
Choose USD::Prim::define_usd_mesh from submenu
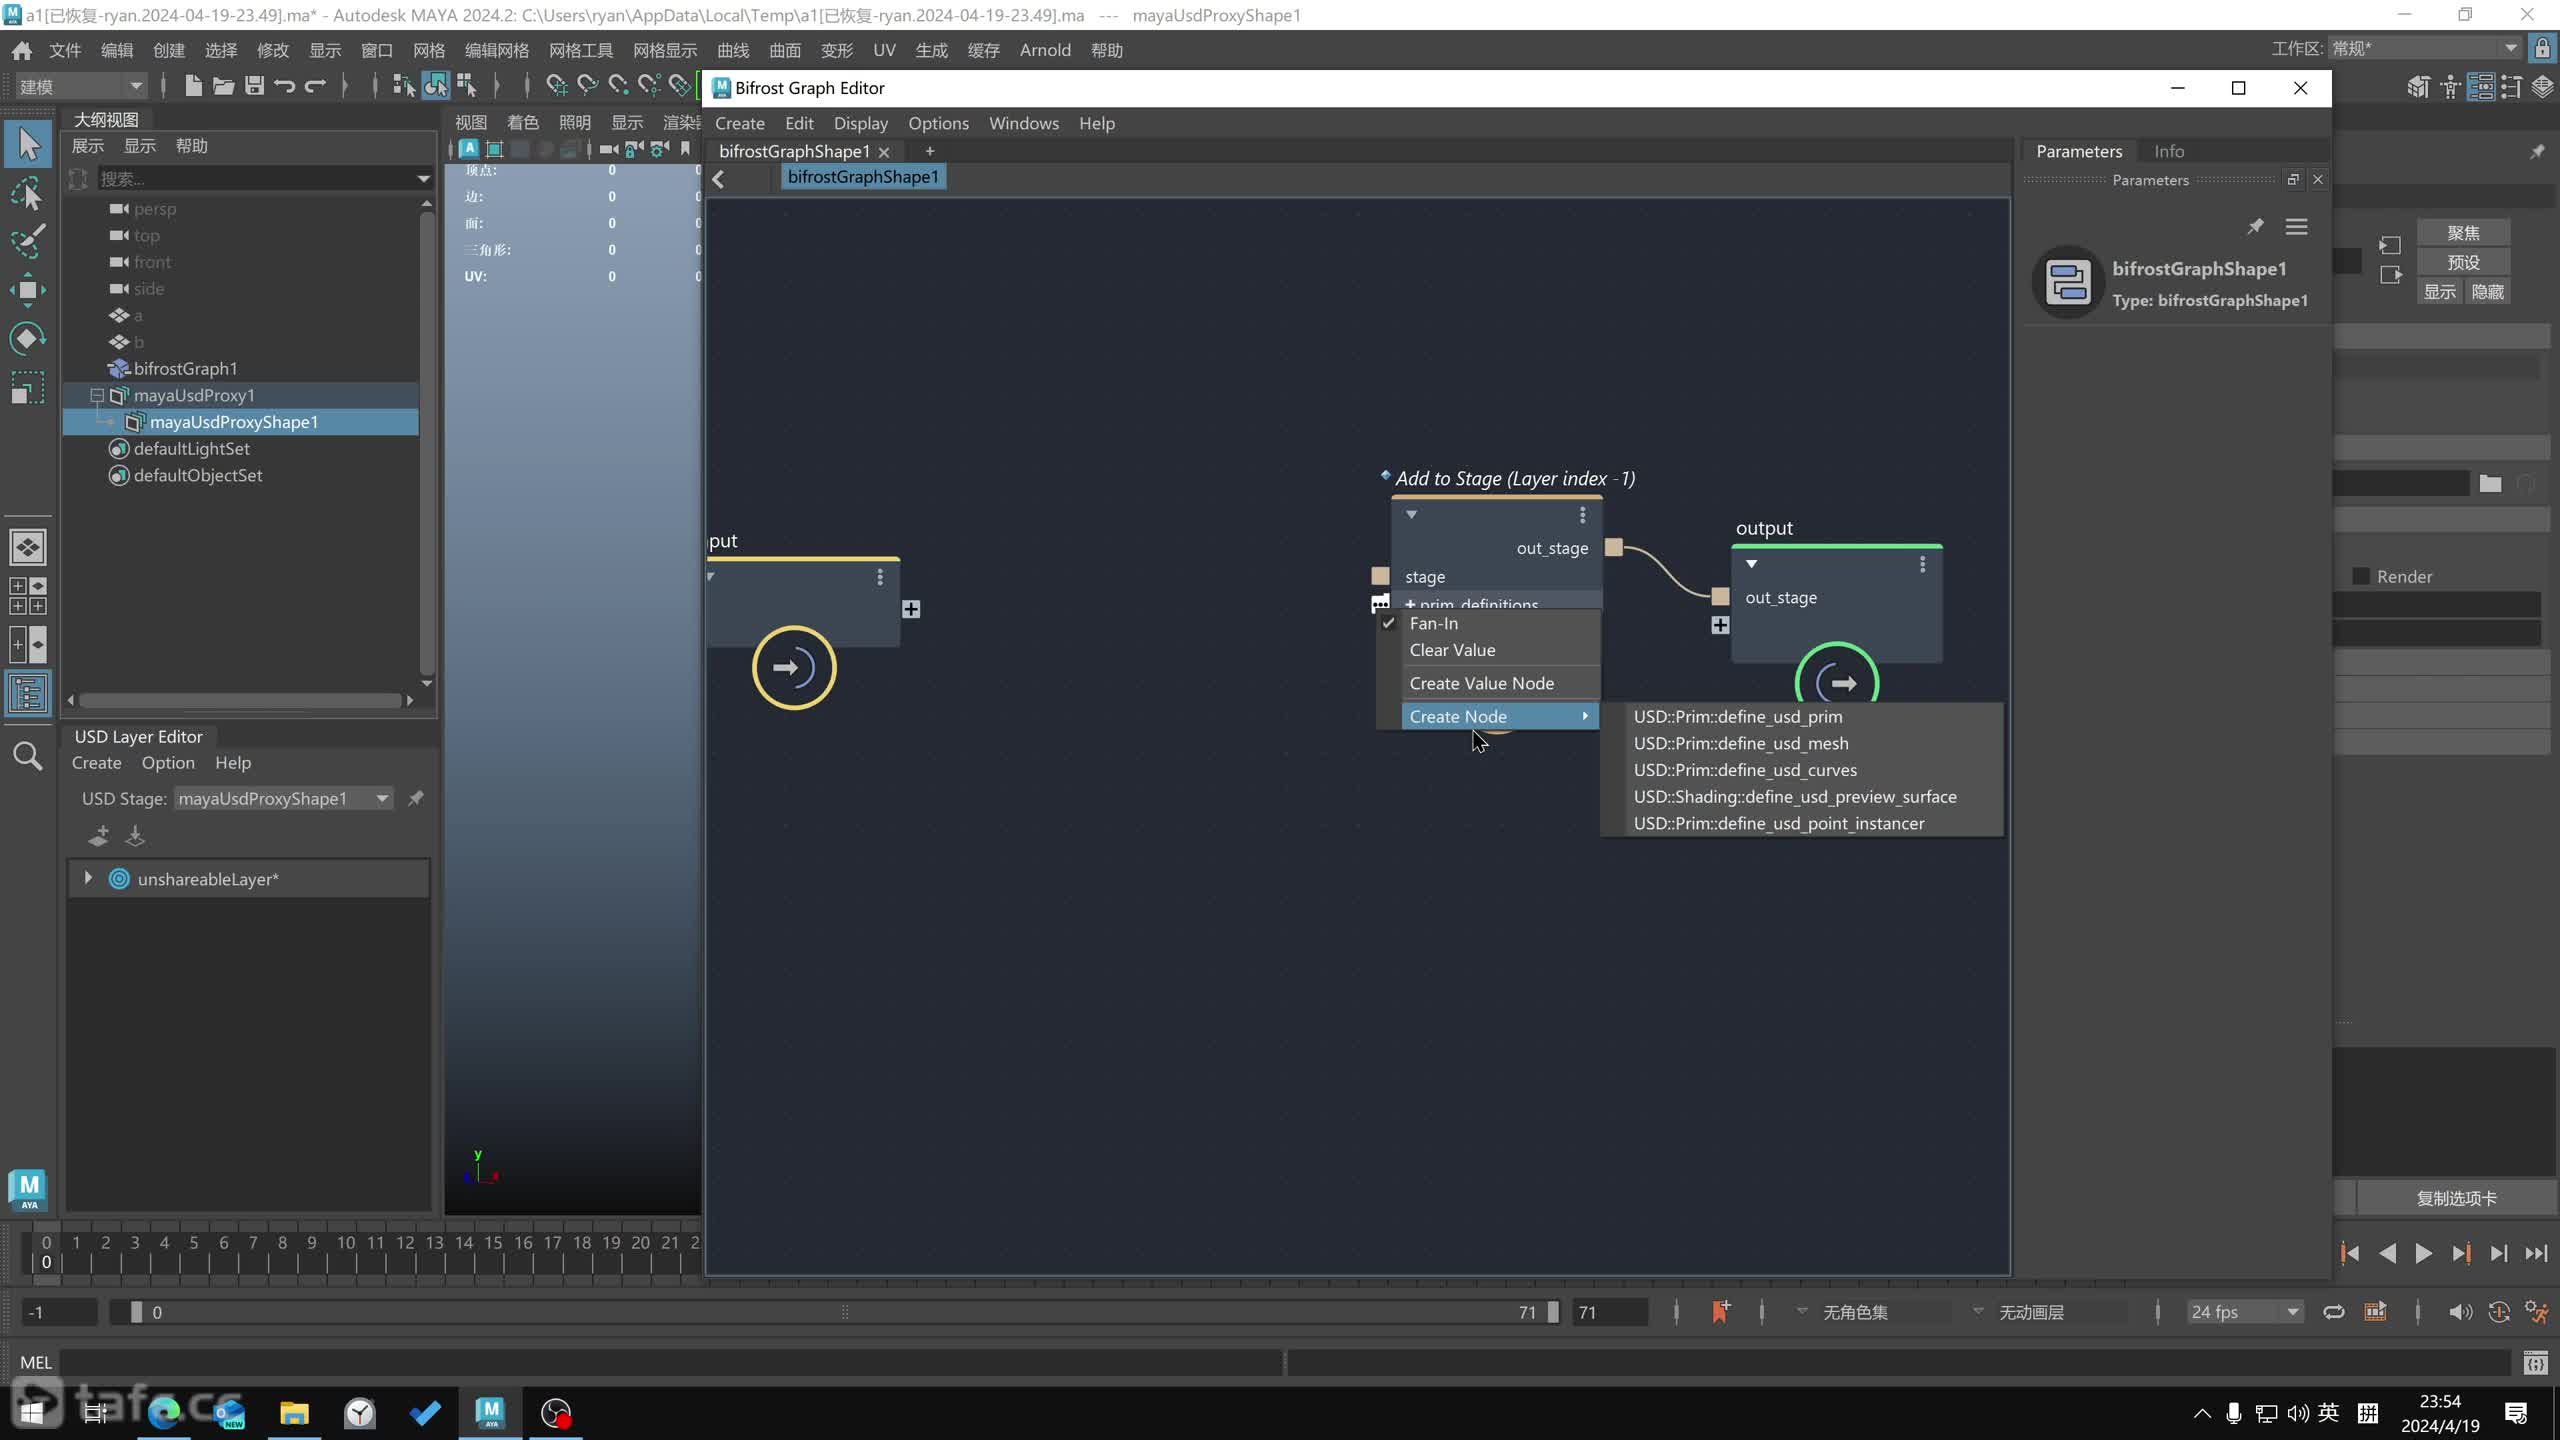[x=1741, y=743]
